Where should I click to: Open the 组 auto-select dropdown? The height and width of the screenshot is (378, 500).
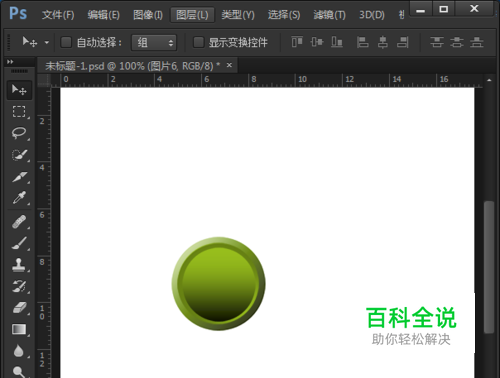pos(154,43)
